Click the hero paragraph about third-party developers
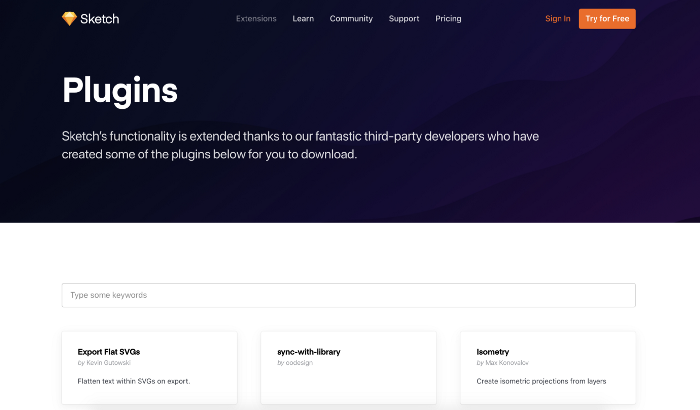700x410 pixels. 300,145
